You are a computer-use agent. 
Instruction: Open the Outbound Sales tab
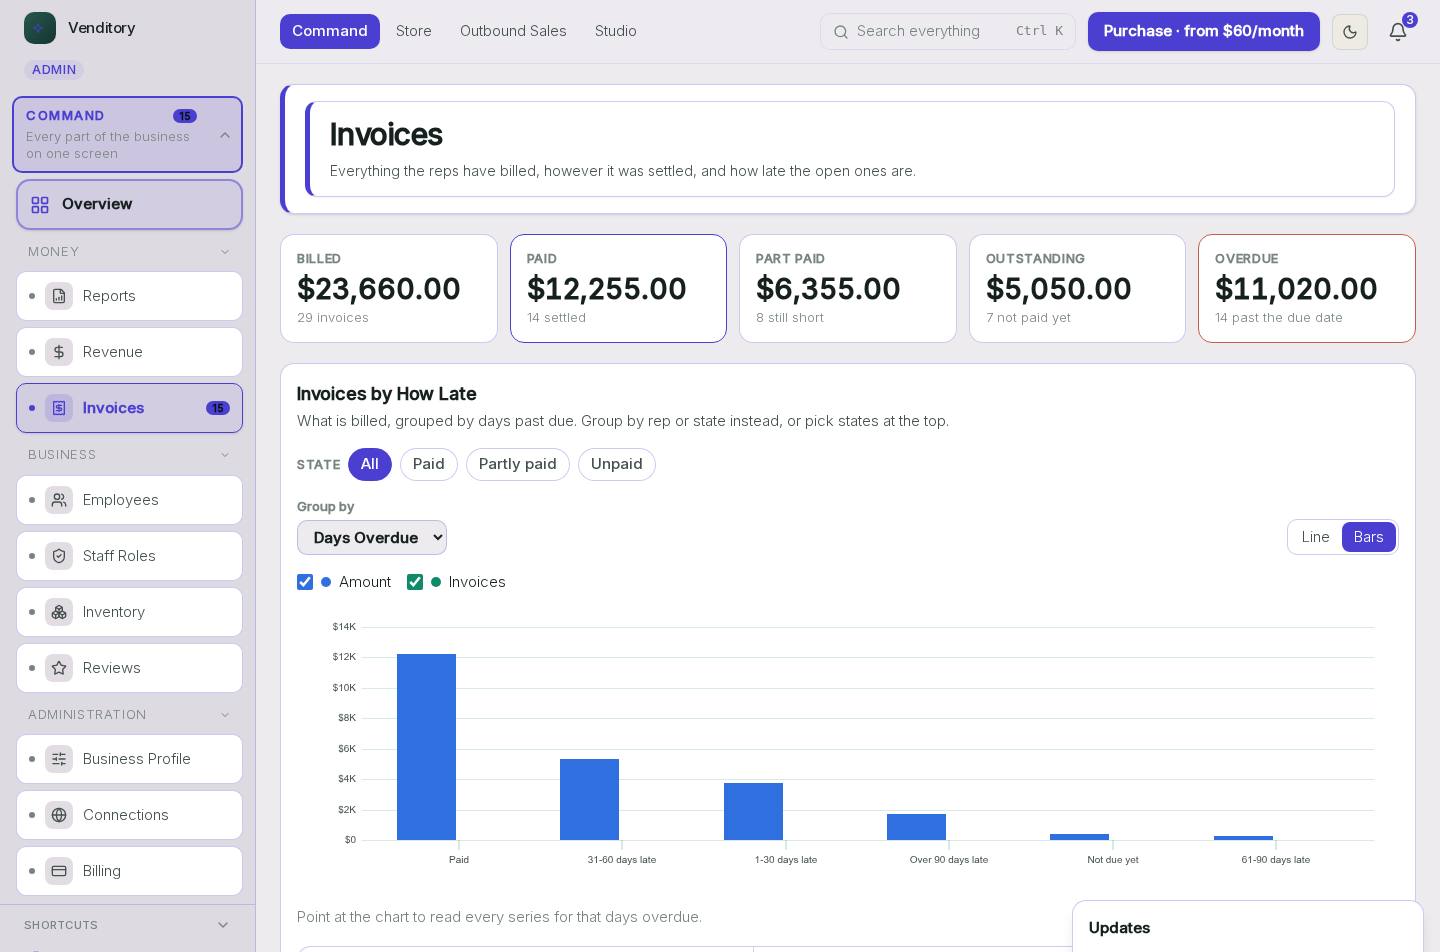click(x=513, y=32)
